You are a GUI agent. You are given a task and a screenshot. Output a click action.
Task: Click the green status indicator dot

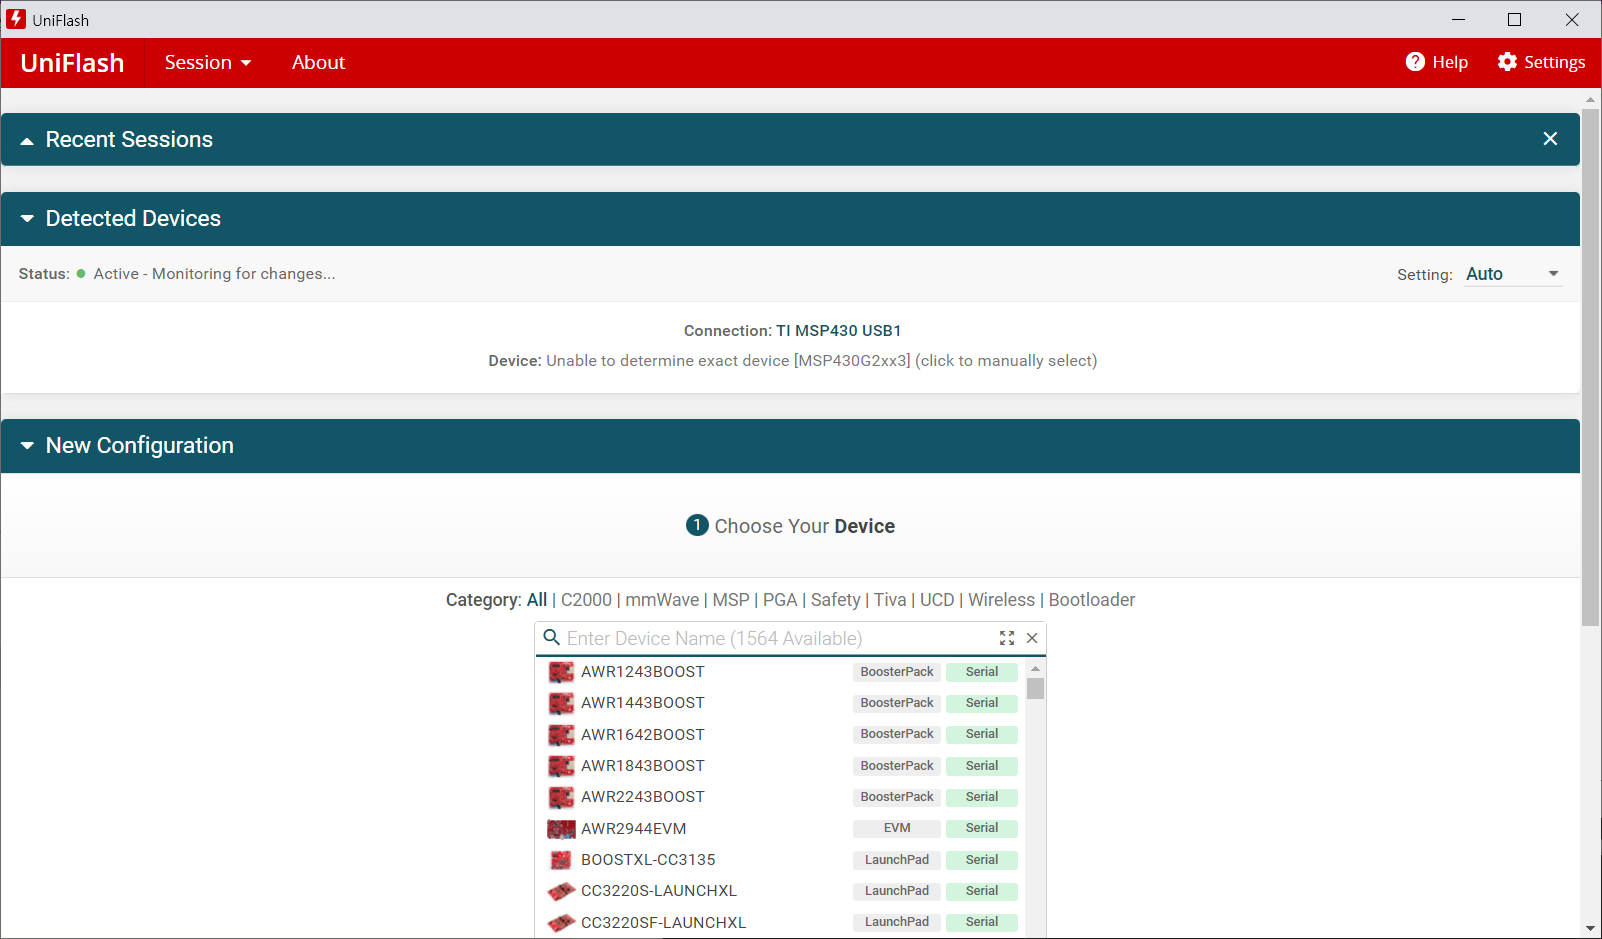point(81,274)
